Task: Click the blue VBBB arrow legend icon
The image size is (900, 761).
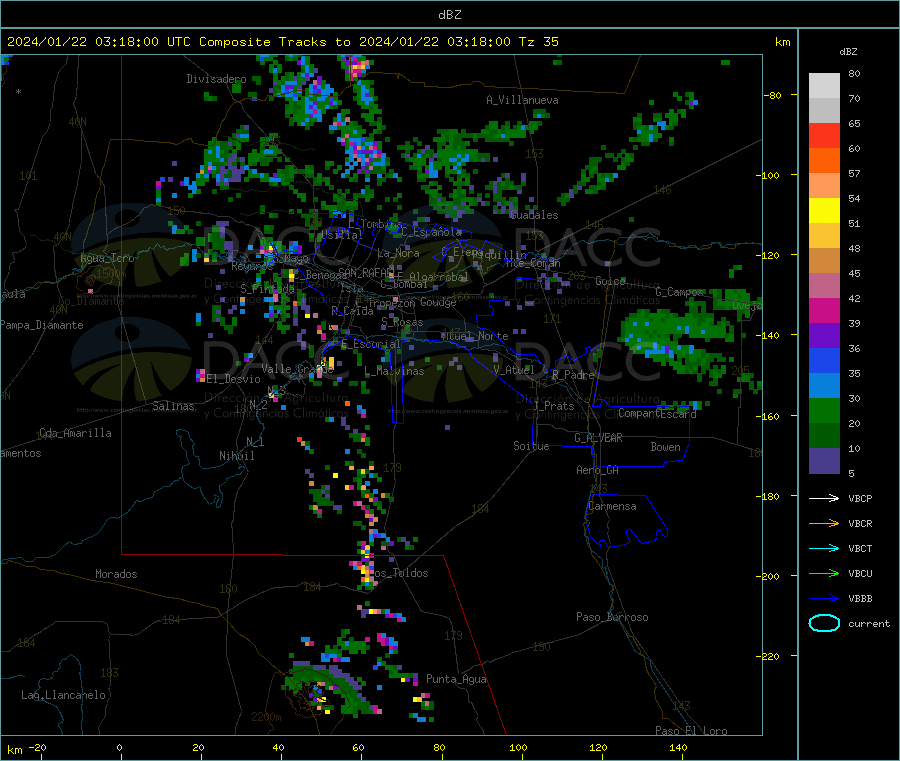Action: click(824, 599)
